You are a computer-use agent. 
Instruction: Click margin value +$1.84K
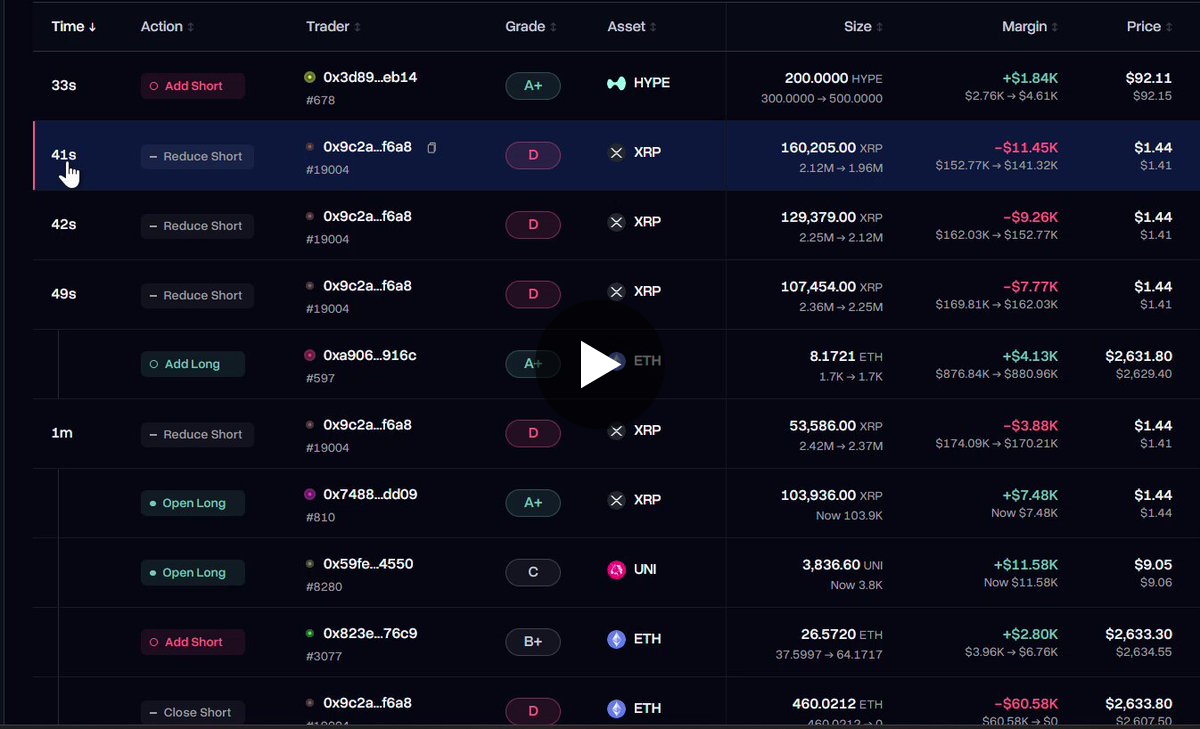point(1030,78)
